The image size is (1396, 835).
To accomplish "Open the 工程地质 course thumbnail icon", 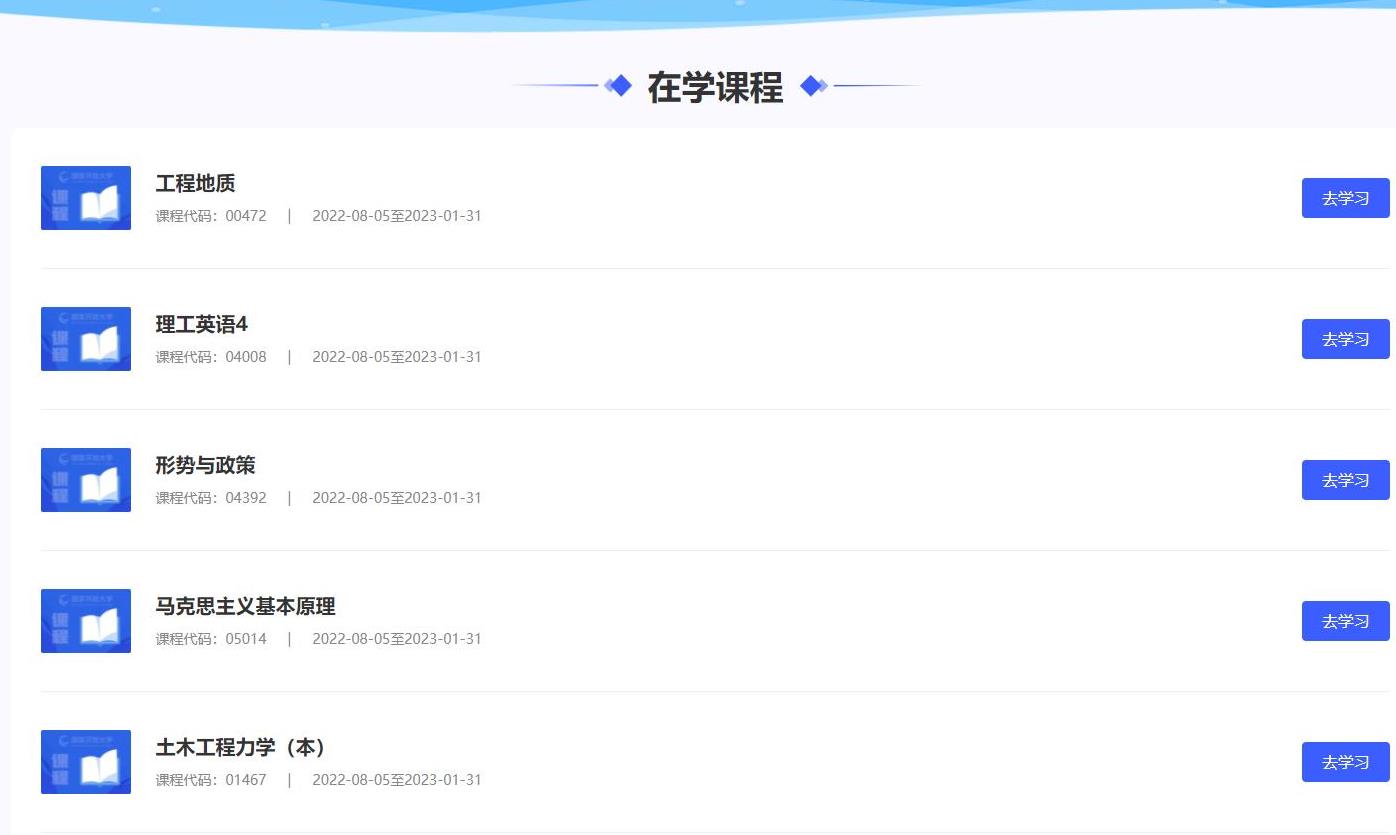I will (86, 198).
